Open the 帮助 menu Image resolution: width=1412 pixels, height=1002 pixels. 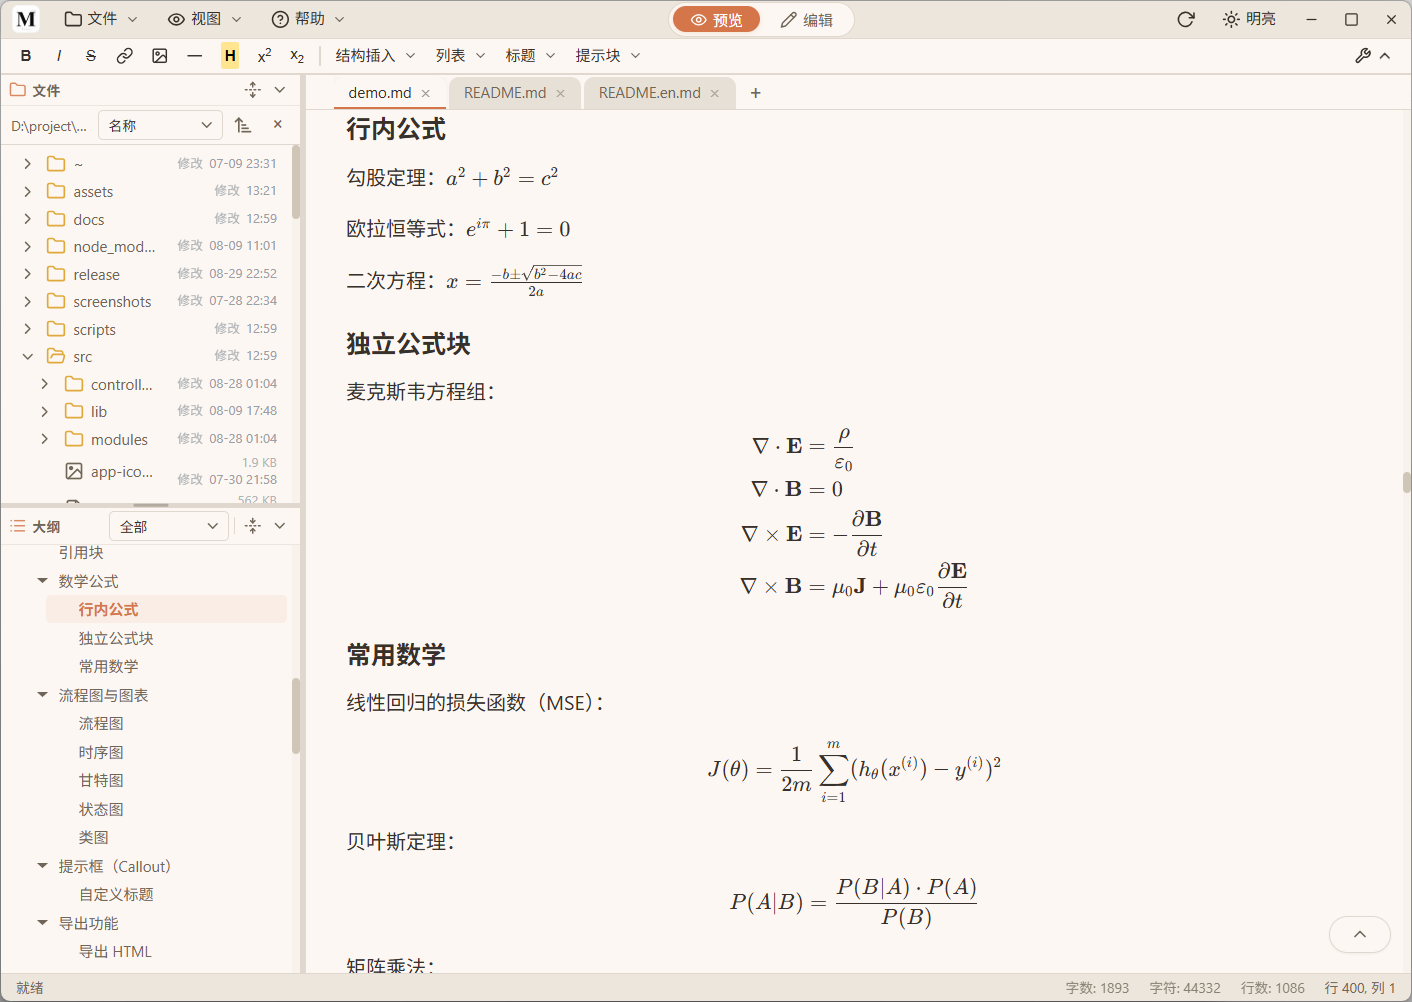(x=308, y=19)
